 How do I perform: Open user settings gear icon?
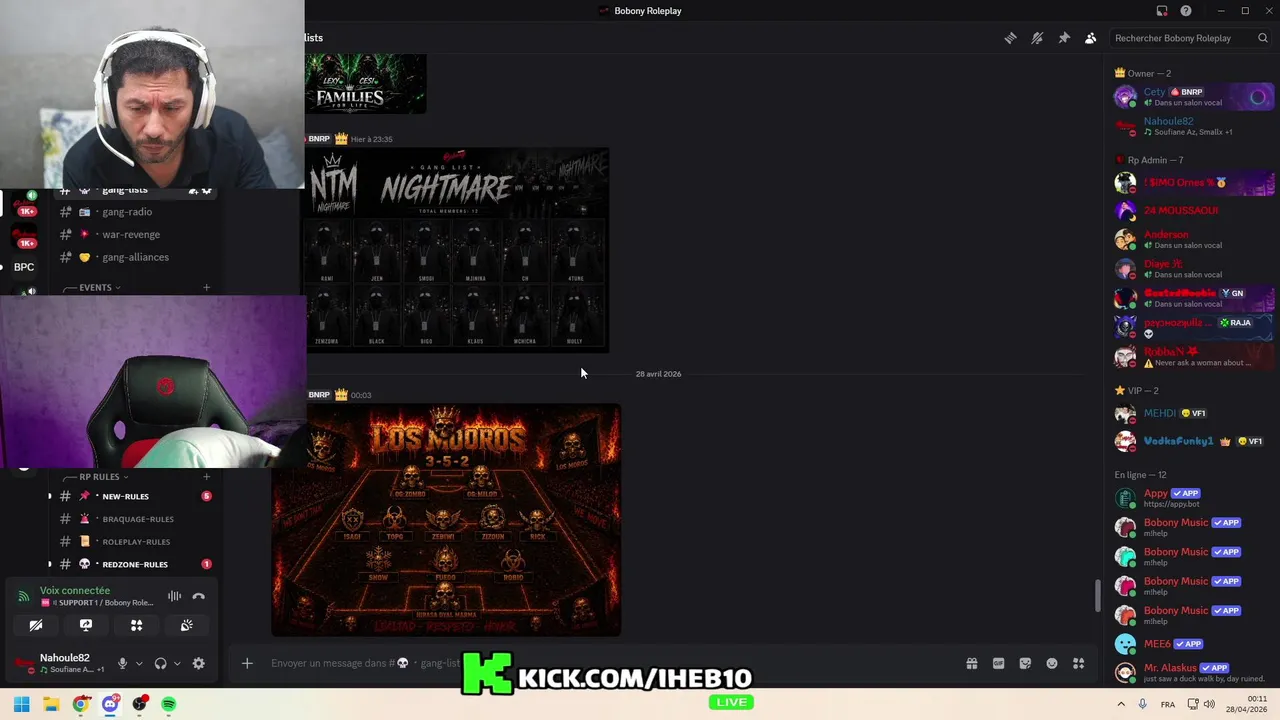click(198, 663)
